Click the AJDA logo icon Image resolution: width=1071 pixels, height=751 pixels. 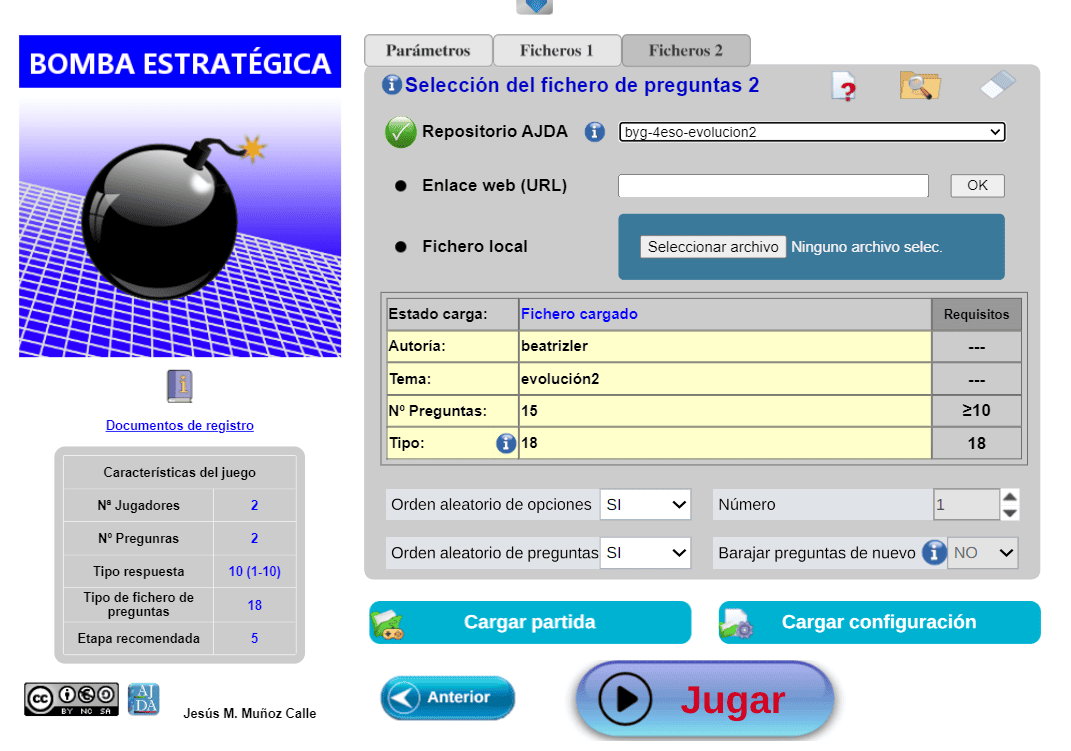pyautogui.click(x=143, y=699)
